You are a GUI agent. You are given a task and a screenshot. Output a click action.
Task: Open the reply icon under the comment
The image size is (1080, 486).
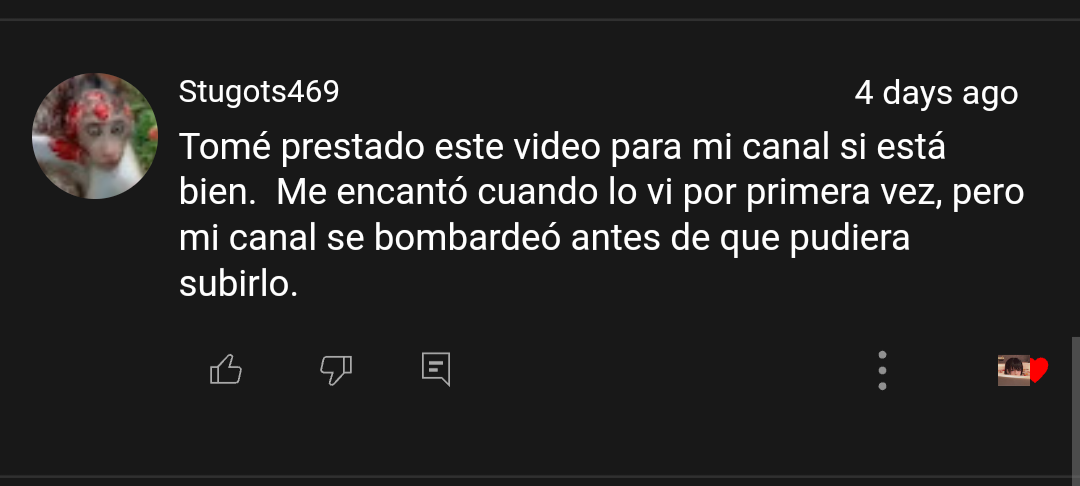(436, 369)
